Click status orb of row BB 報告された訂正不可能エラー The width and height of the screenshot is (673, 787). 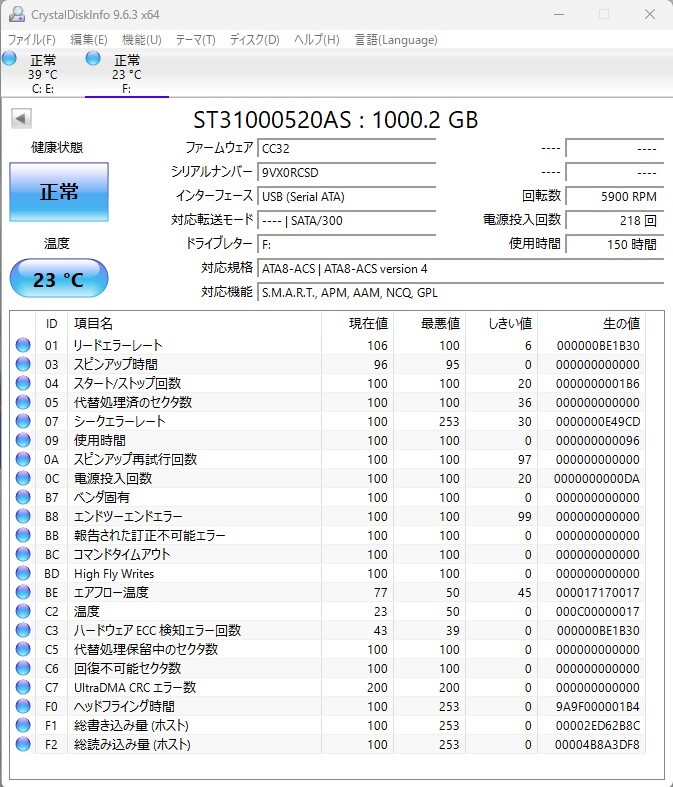[x=23, y=536]
